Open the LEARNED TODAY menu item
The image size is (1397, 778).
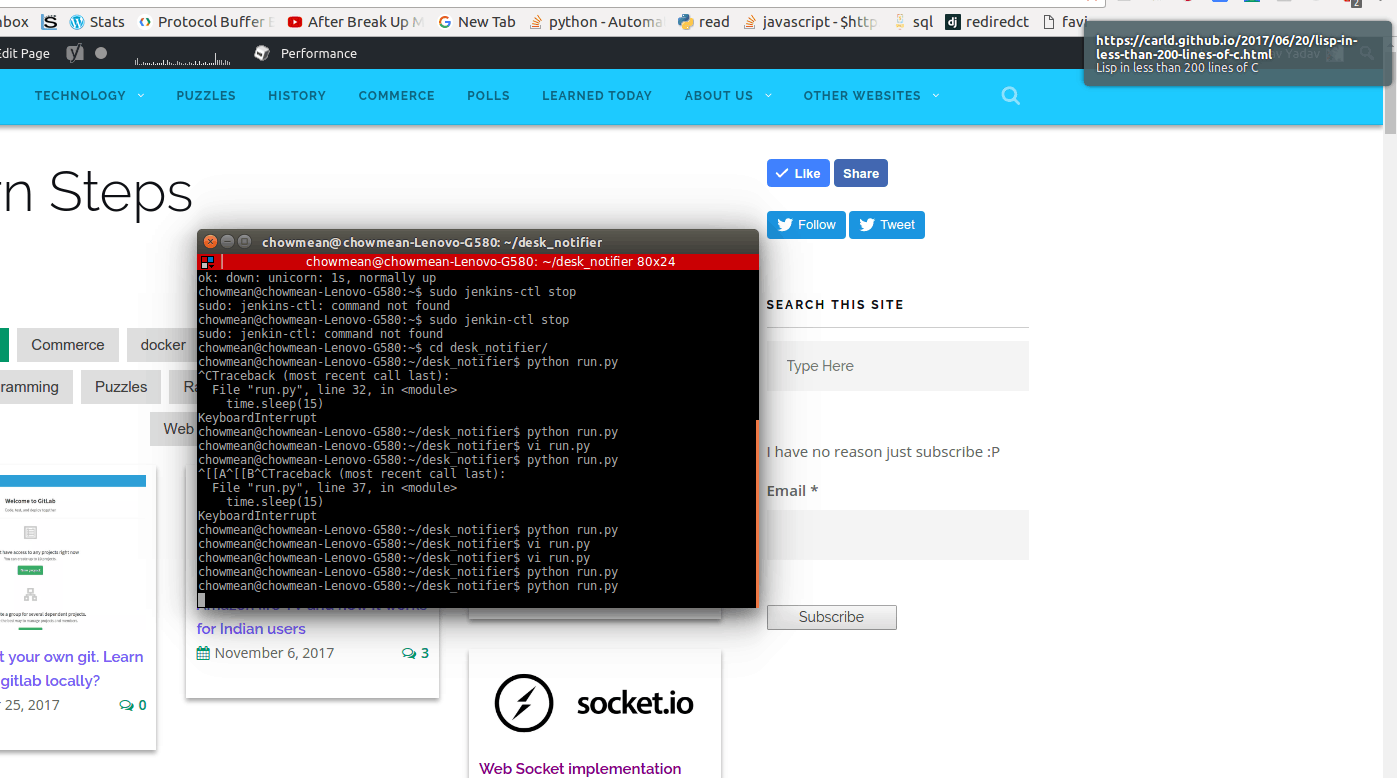coord(597,96)
